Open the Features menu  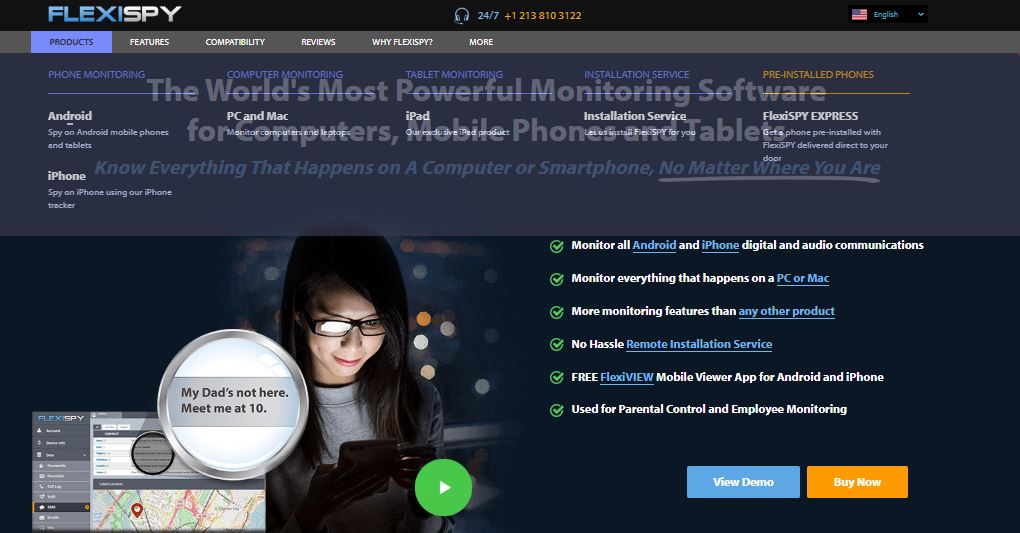tap(149, 42)
